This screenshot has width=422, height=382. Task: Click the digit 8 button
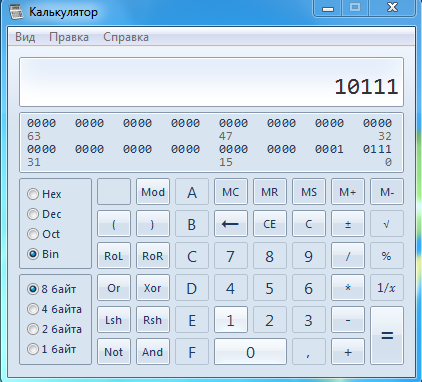tap(270, 256)
